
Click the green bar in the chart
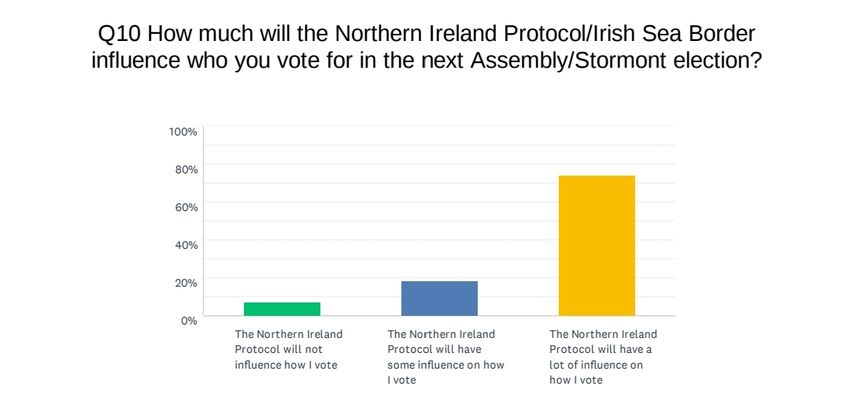point(282,309)
